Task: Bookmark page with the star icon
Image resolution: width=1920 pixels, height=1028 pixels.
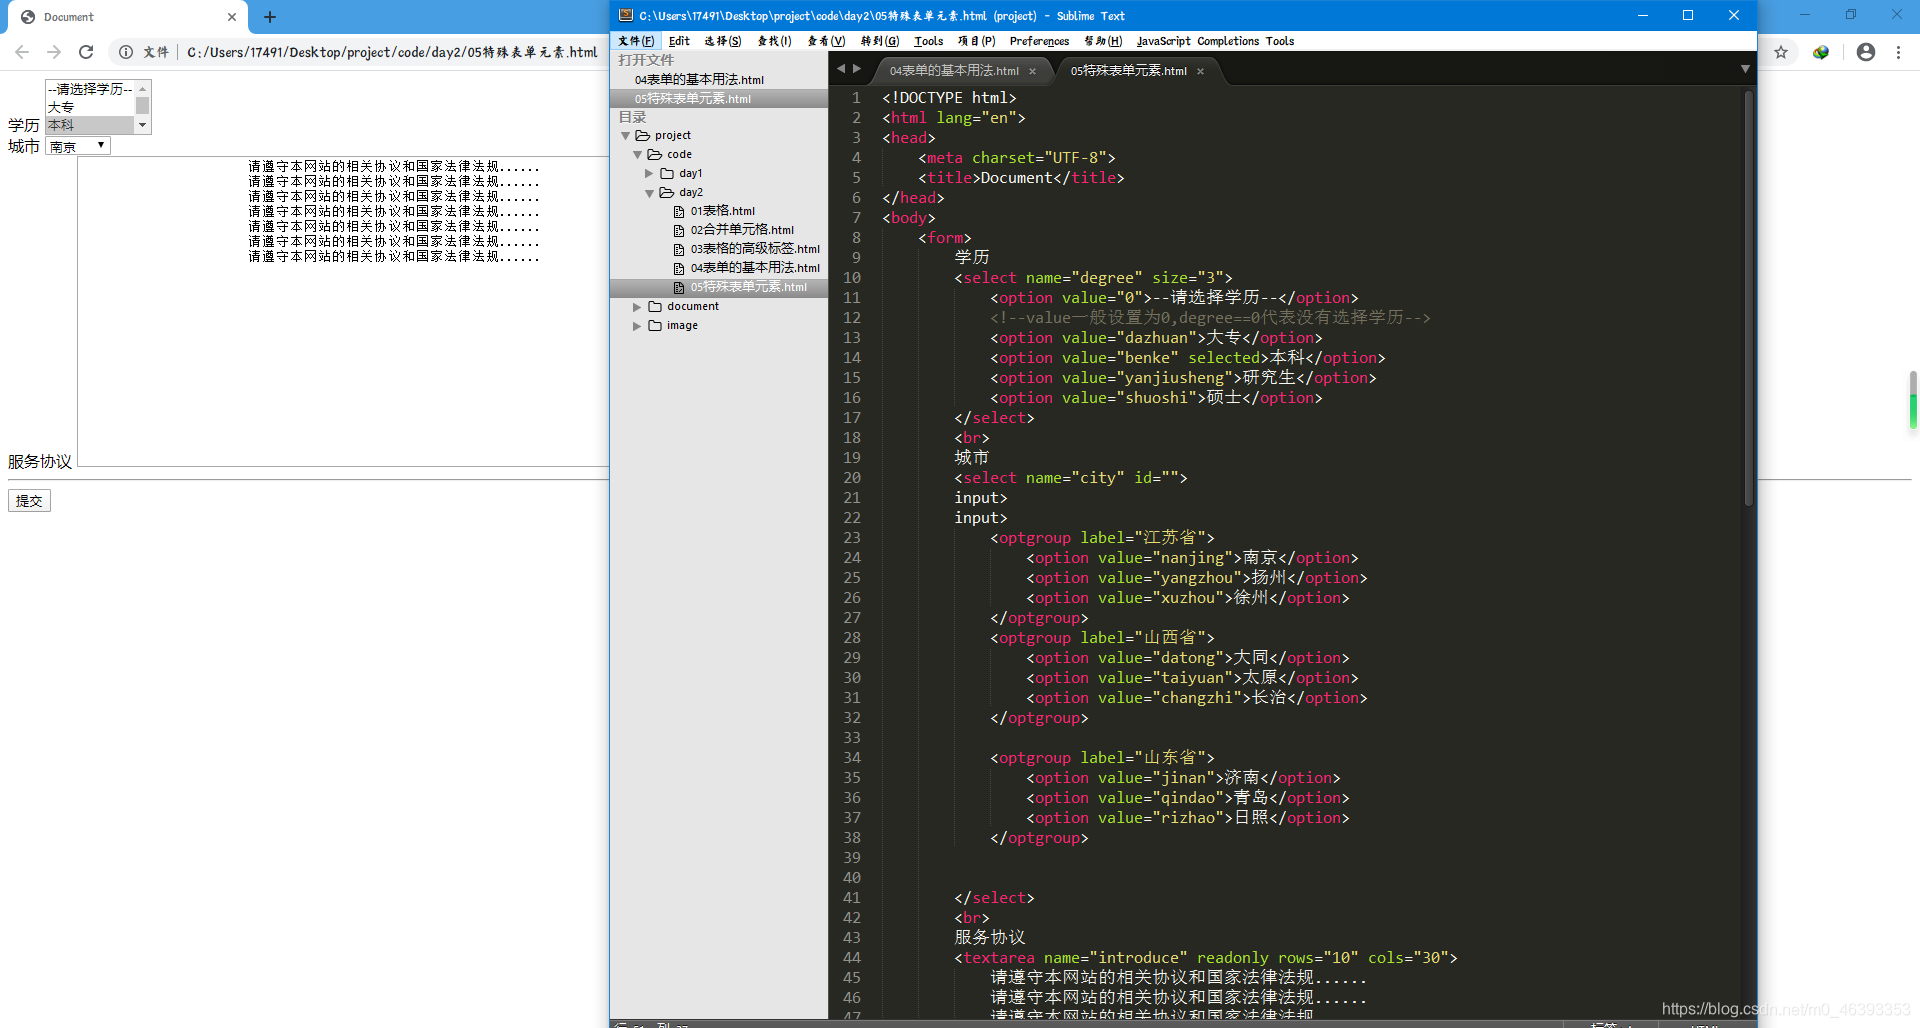Action: (x=1781, y=52)
